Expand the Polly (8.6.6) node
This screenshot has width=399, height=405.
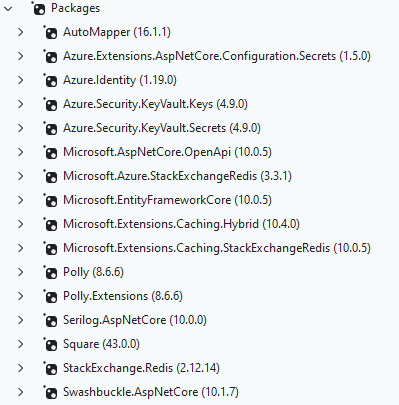[x=21, y=272]
